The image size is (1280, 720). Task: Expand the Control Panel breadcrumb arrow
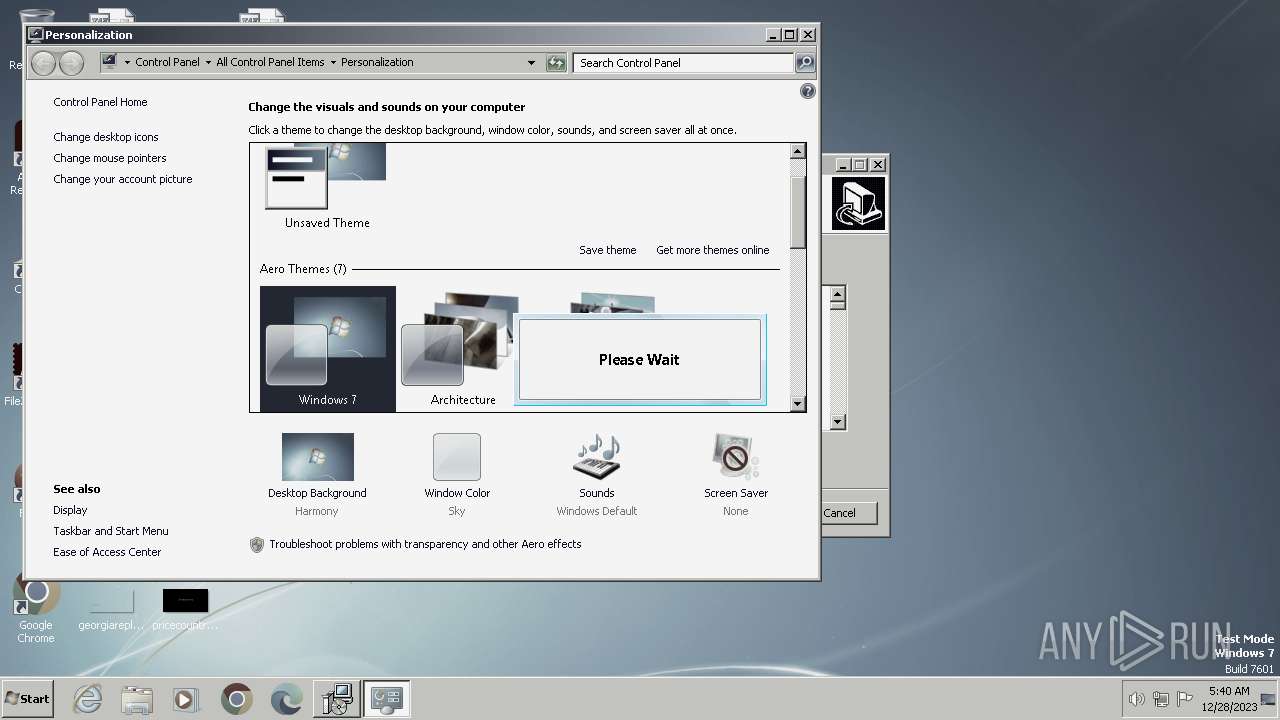[208, 62]
